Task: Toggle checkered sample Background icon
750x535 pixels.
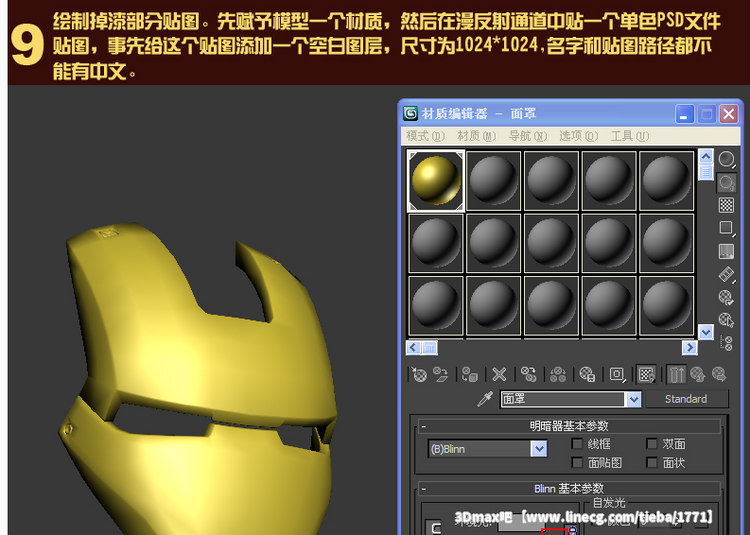Action: tap(727, 206)
